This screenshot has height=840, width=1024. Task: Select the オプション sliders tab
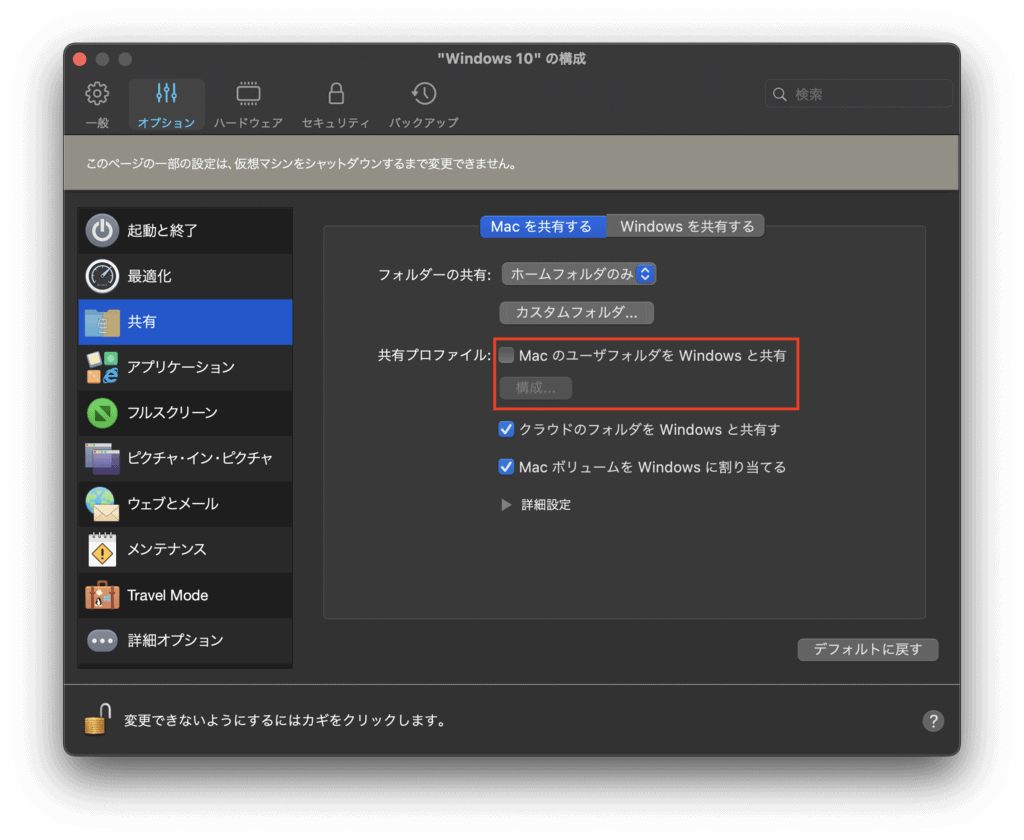click(x=167, y=105)
